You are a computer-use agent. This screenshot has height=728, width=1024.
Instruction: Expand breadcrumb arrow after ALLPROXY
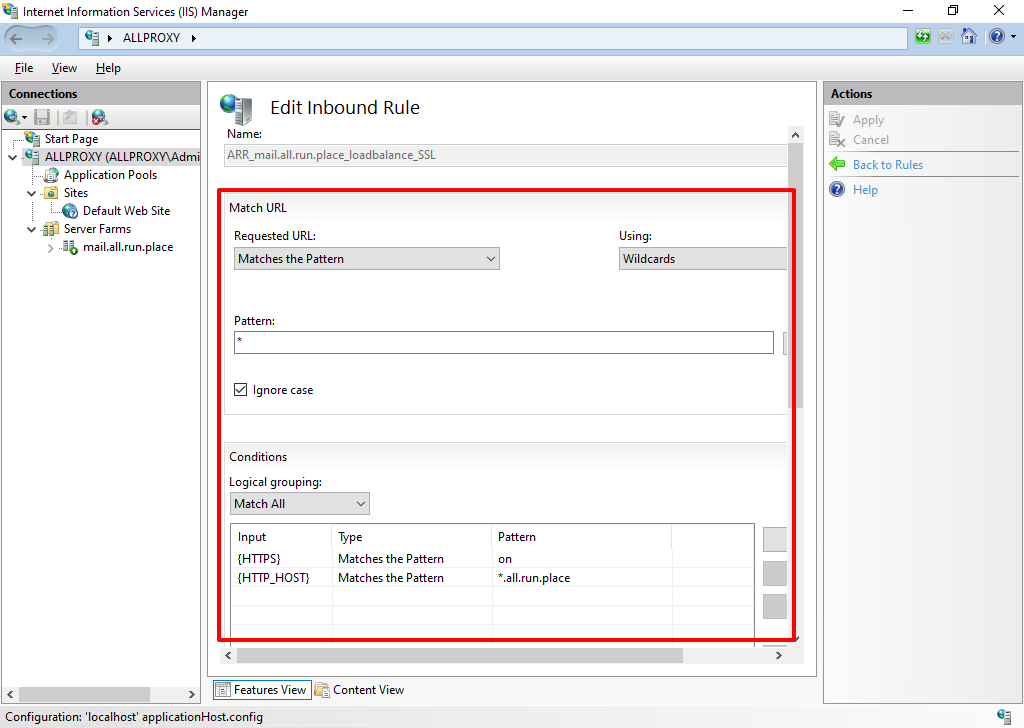pyautogui.click(x=194, y=38)
